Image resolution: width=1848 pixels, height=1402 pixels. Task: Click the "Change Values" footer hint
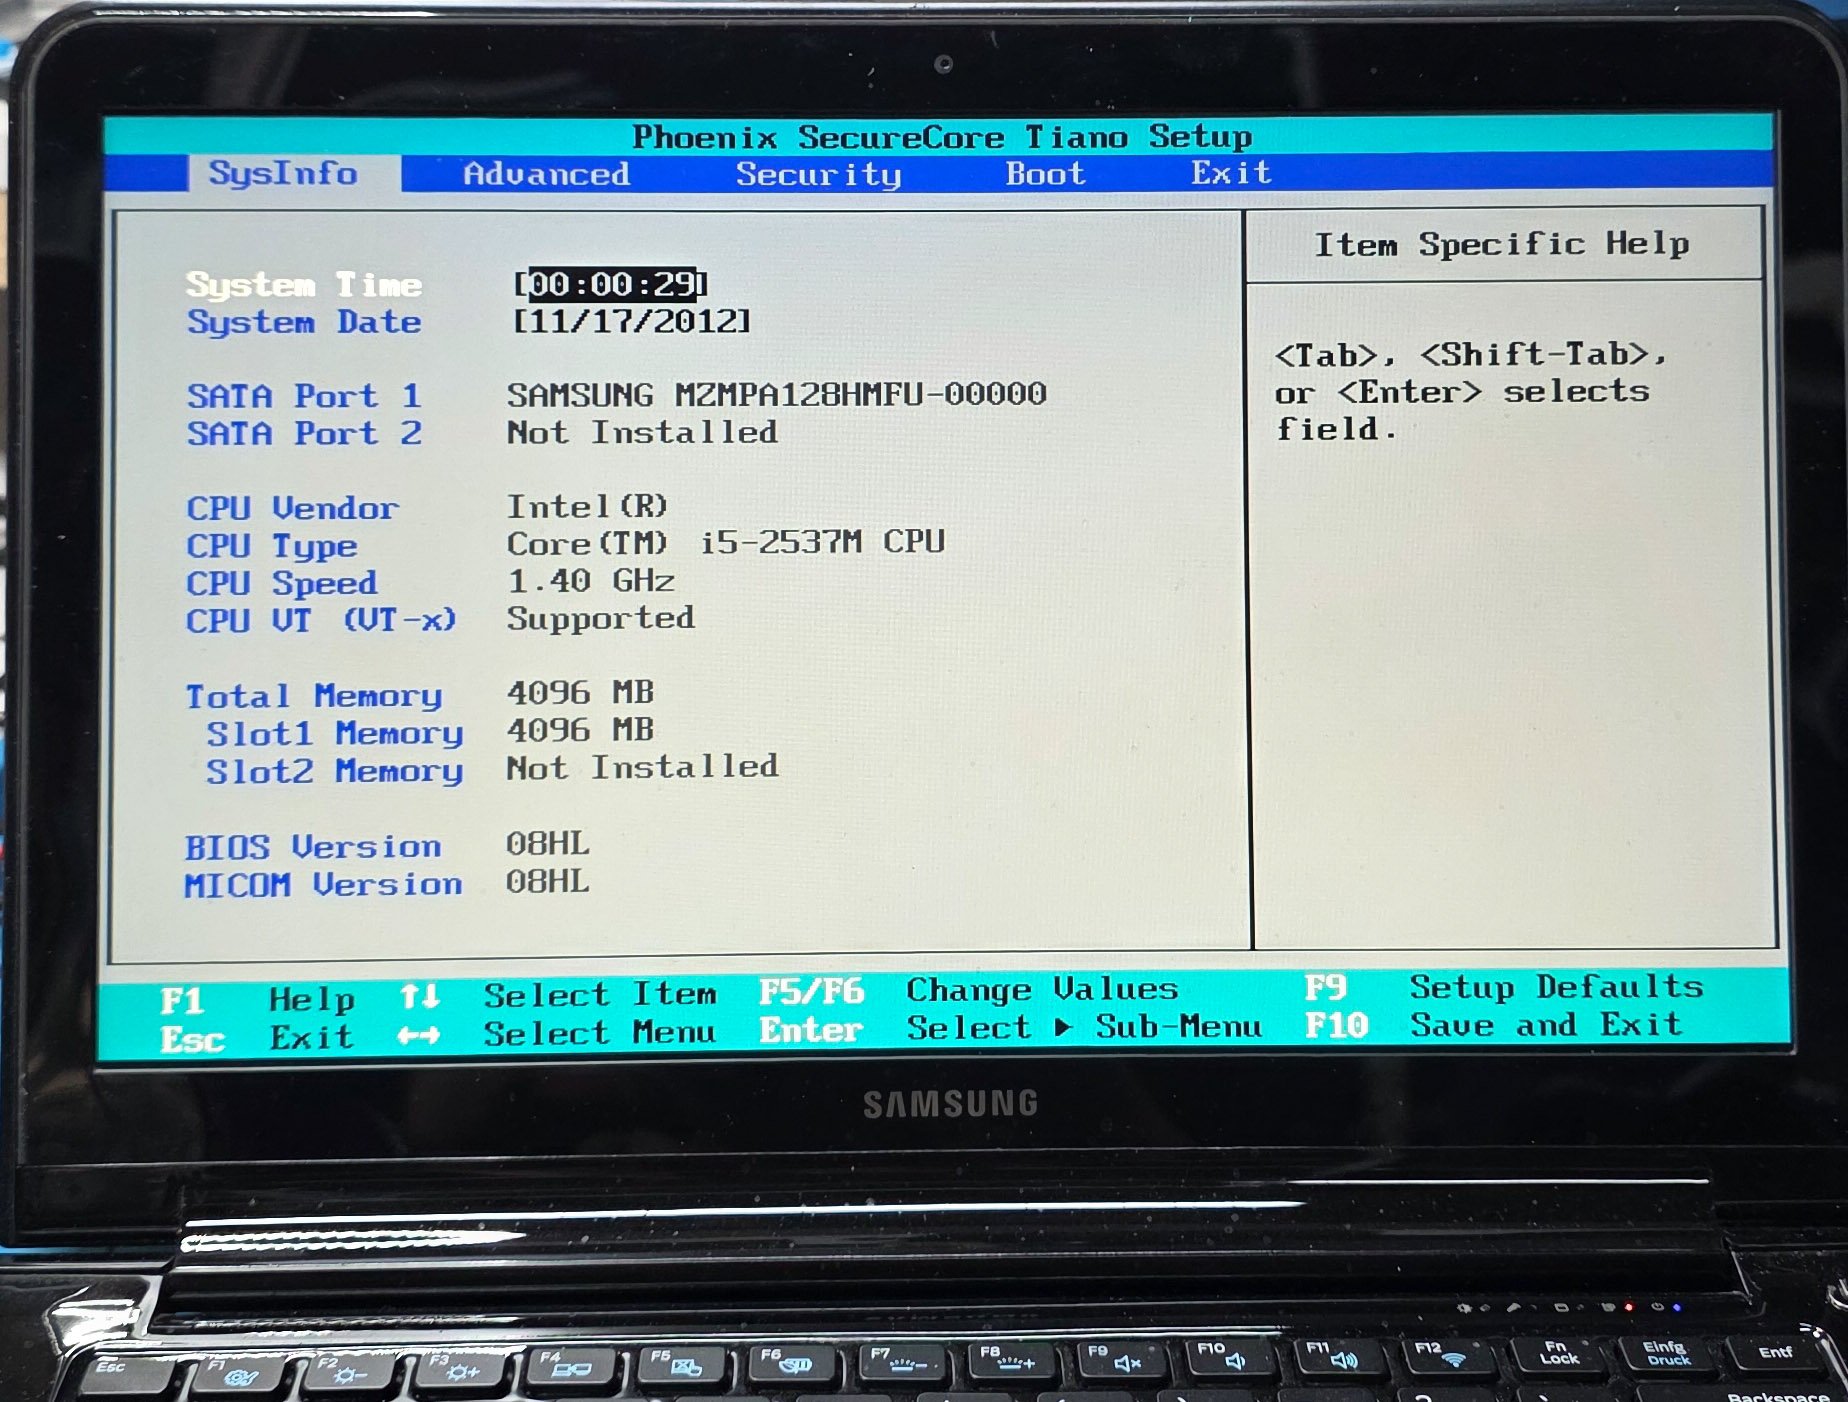[x=1042, y=989]
